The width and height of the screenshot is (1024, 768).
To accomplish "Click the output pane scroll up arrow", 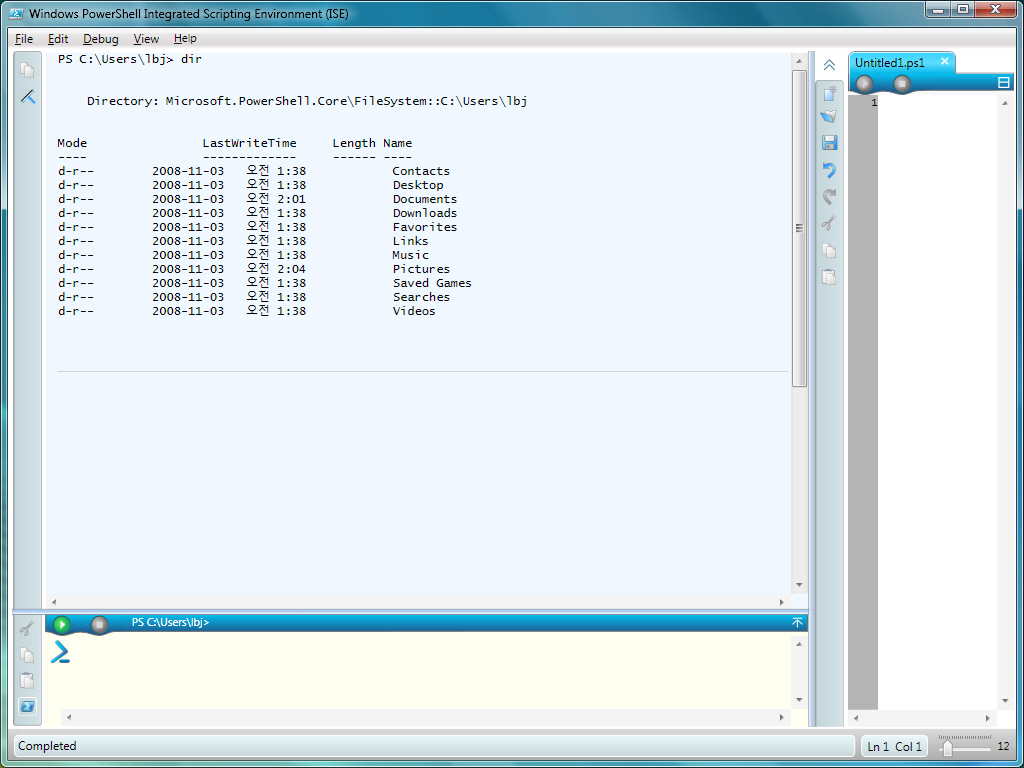I will click(x=799, y=61).
